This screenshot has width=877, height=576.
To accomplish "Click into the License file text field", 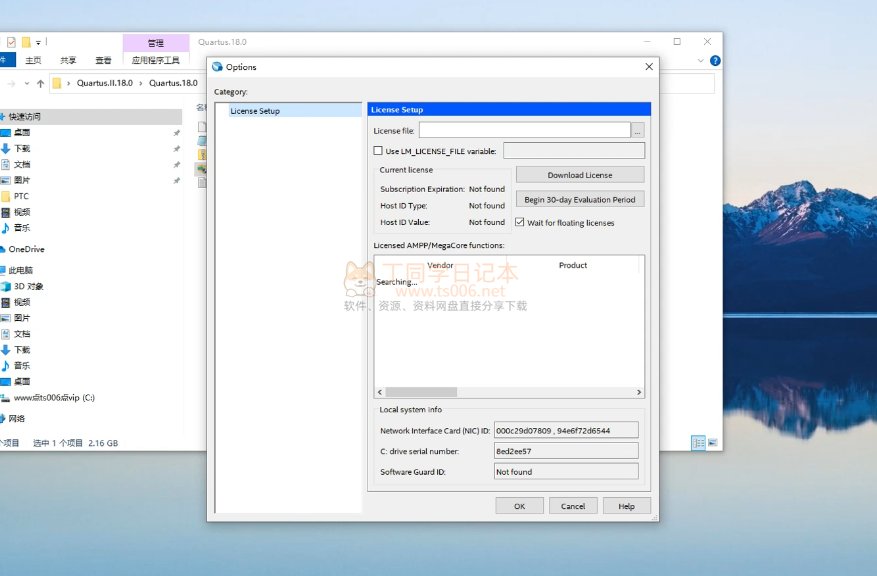I will pos(524,130).
